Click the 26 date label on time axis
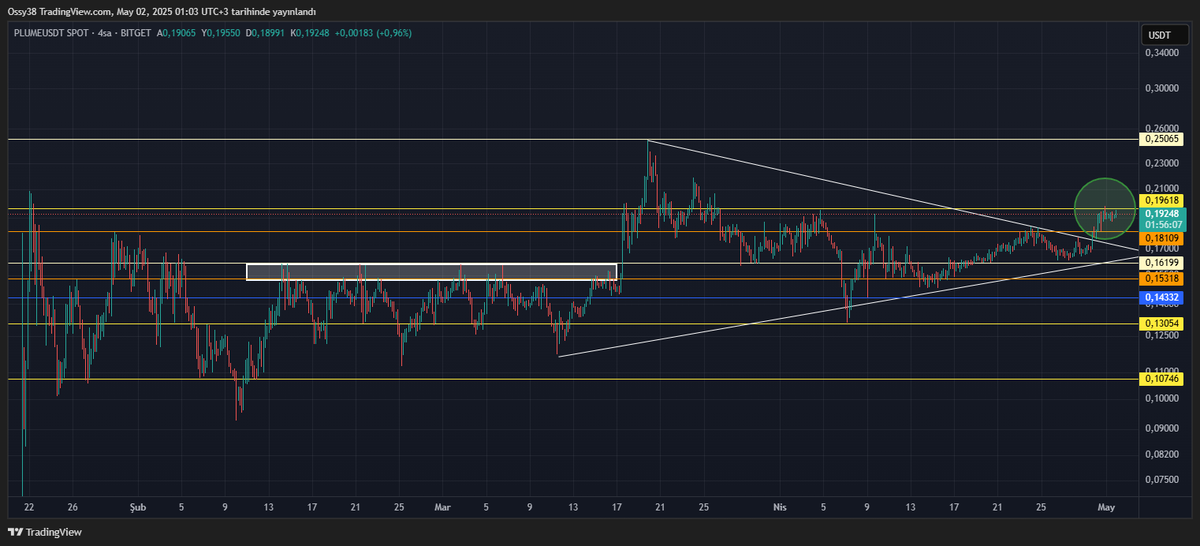The height and width of the screenshot is (546, 1200). click(72, 507)
